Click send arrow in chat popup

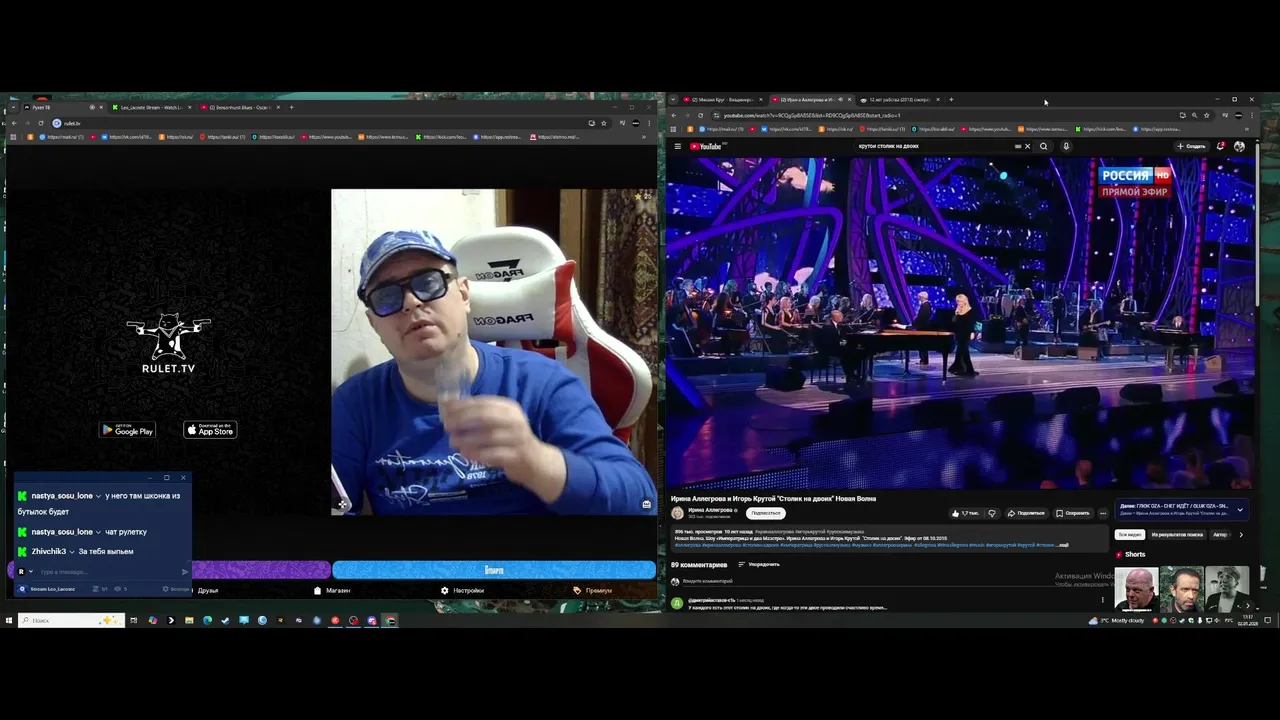pos(185,572)
